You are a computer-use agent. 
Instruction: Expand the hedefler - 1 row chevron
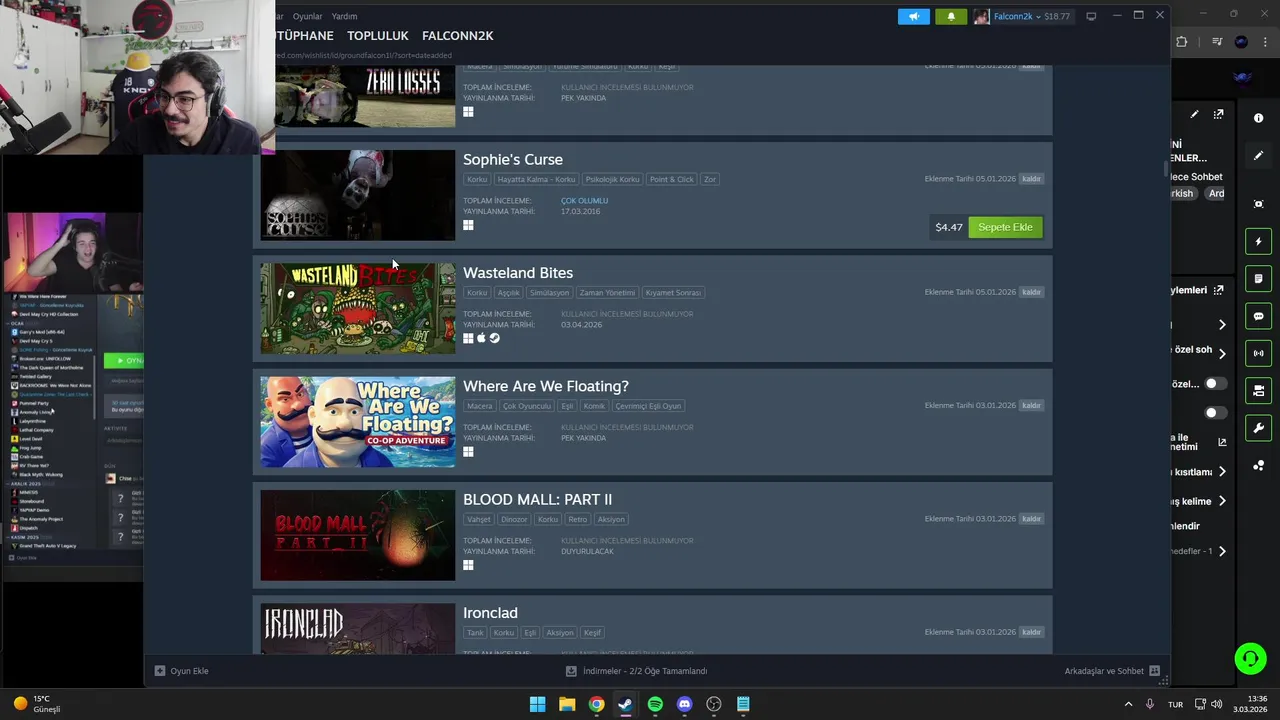(1222, 551)
